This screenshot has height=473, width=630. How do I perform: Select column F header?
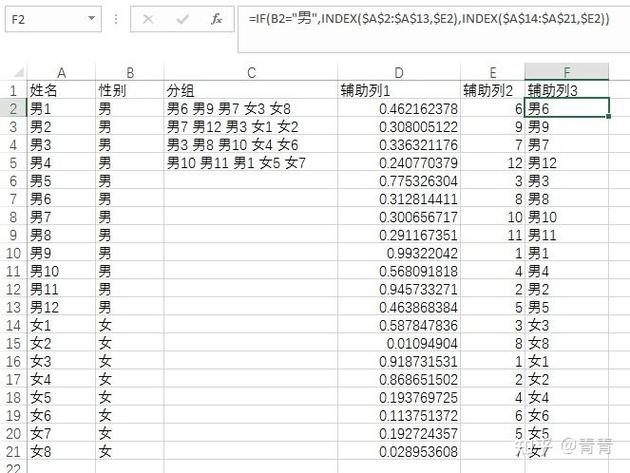click(x=567, y=72)
